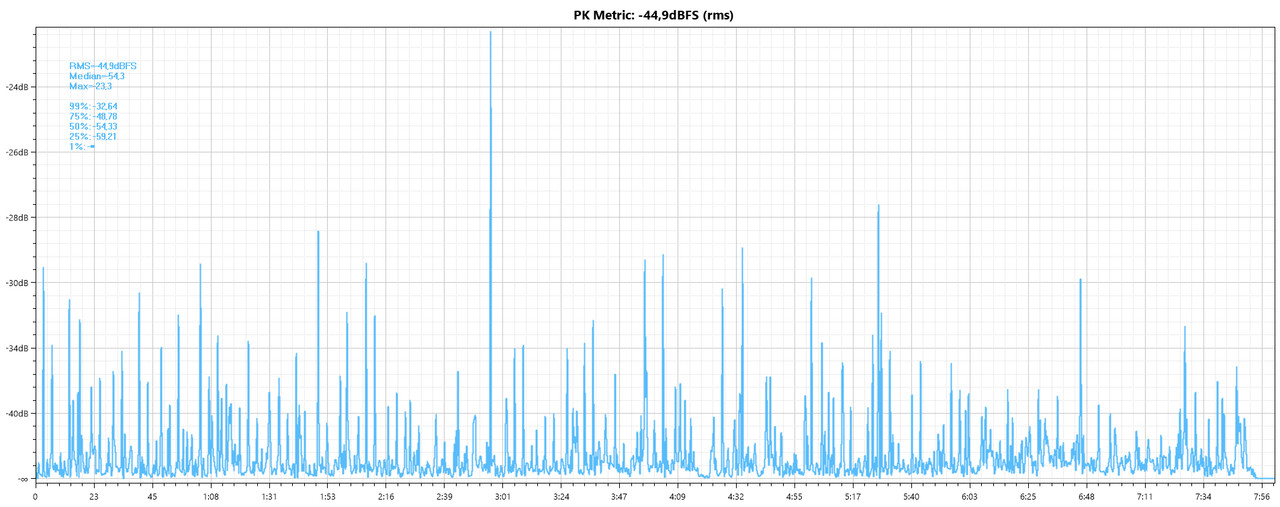The width and height of the screenshot is (1280, 507).
Task: Click the "3:47" time axis label
Action: [619, 496]
